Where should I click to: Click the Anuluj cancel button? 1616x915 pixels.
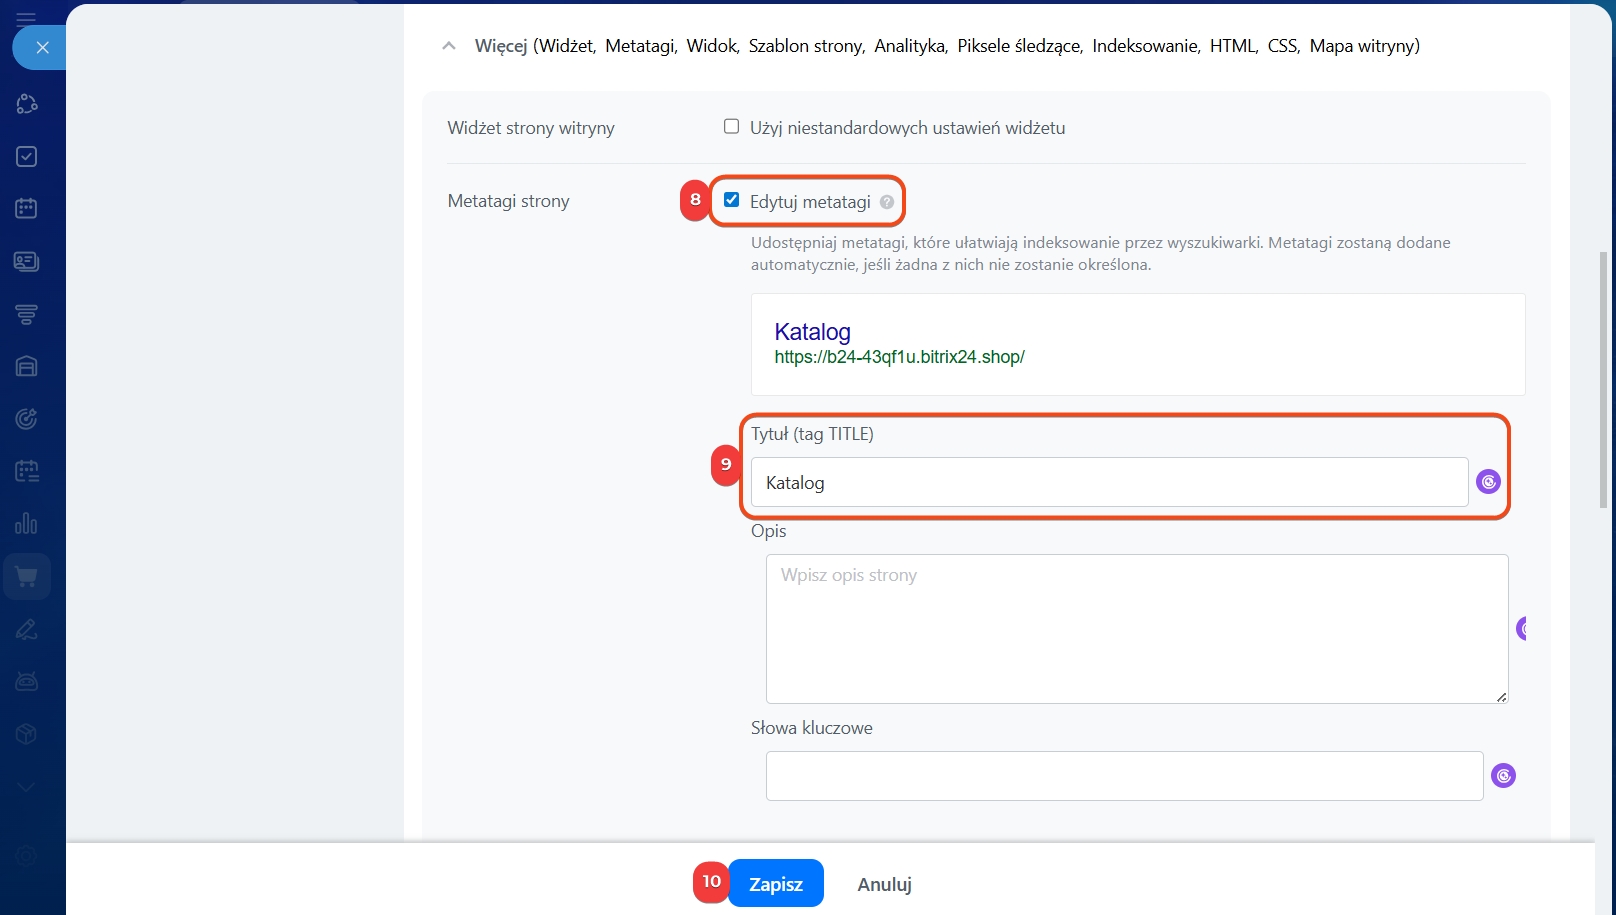click(x=884, y=884)
